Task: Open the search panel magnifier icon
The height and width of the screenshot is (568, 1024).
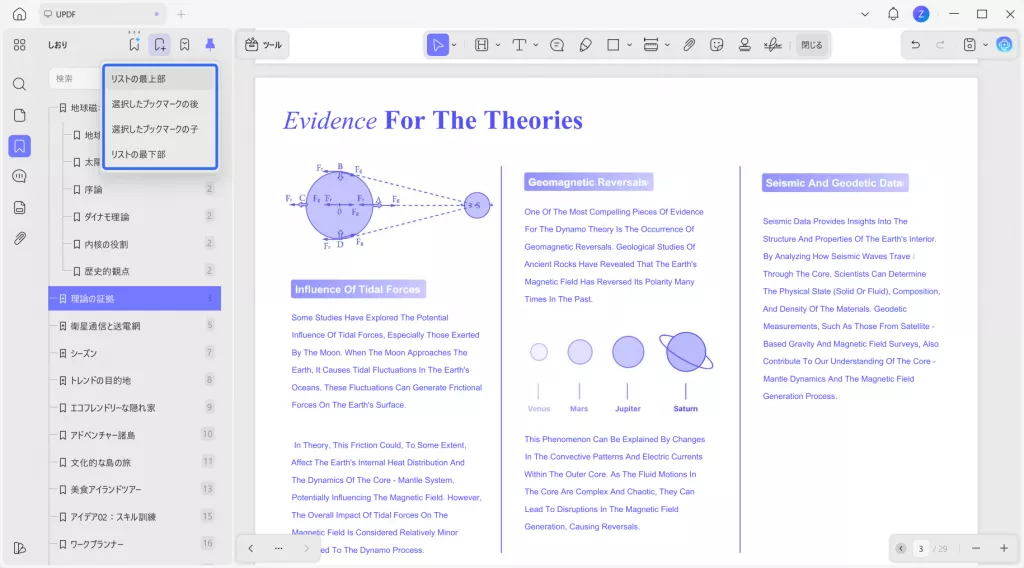Action: 20,84
